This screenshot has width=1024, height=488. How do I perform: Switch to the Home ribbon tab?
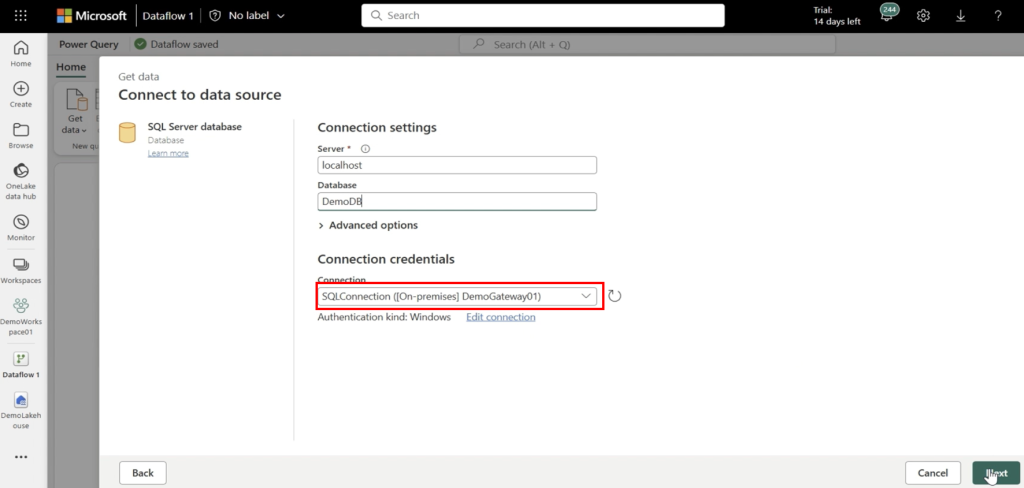click(x=71, y=67)
